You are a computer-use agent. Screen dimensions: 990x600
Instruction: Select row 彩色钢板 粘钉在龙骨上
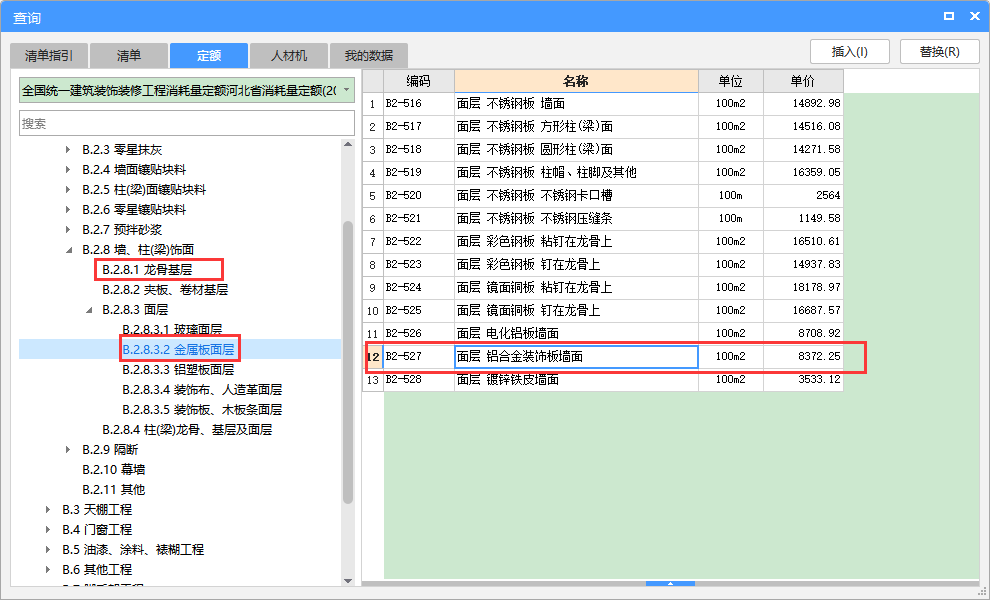(603, 241)
